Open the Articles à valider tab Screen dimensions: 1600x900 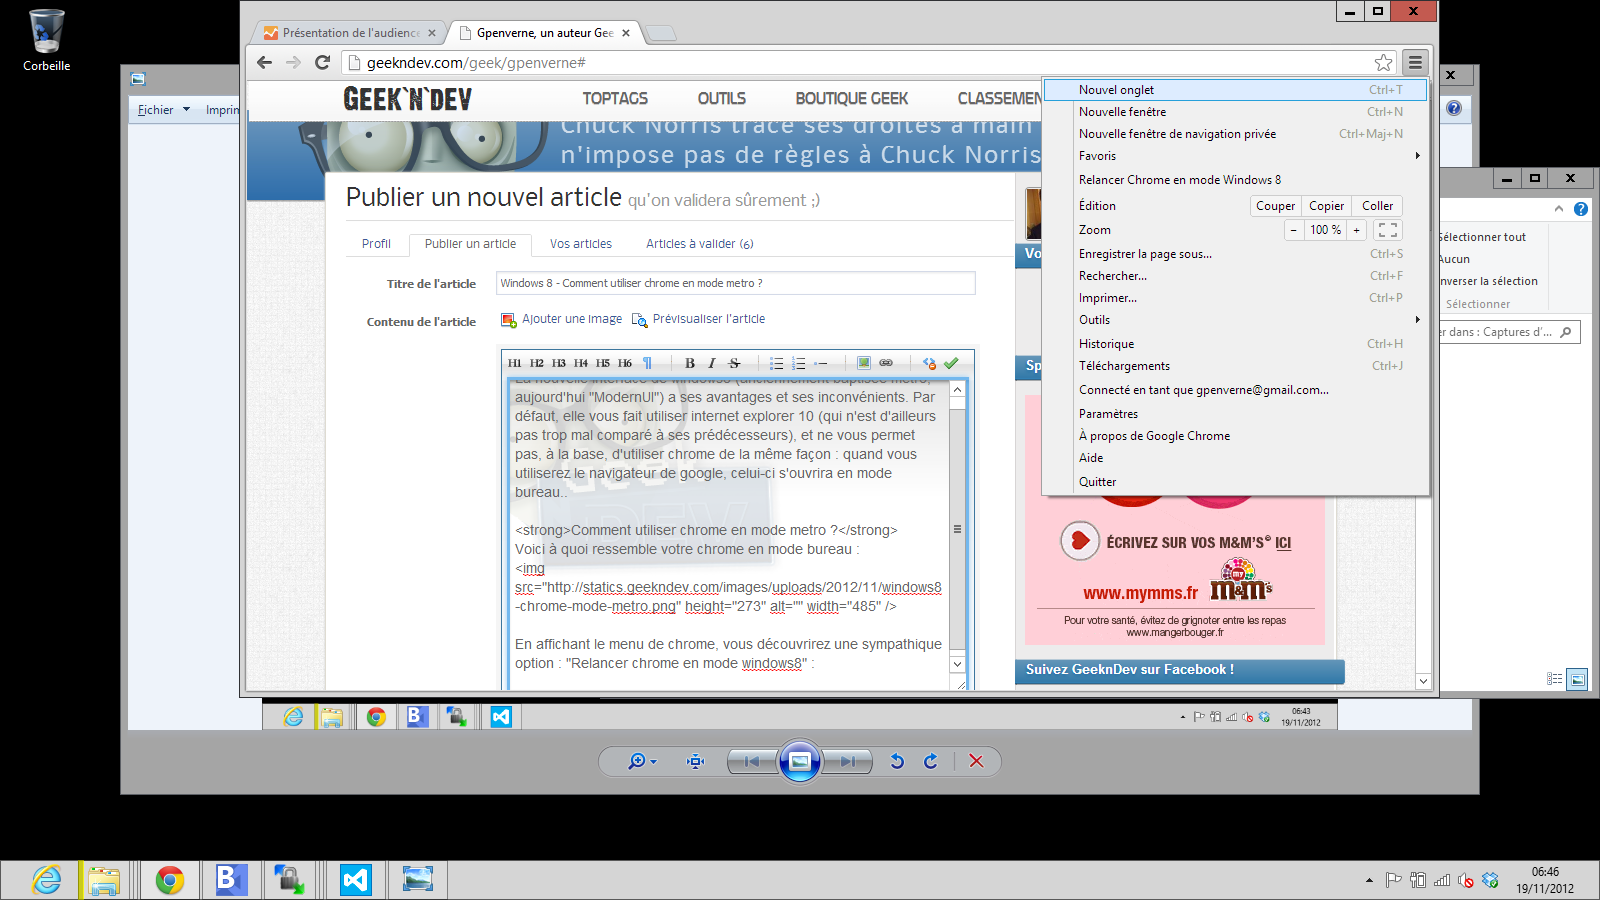(x=699, y=244)
